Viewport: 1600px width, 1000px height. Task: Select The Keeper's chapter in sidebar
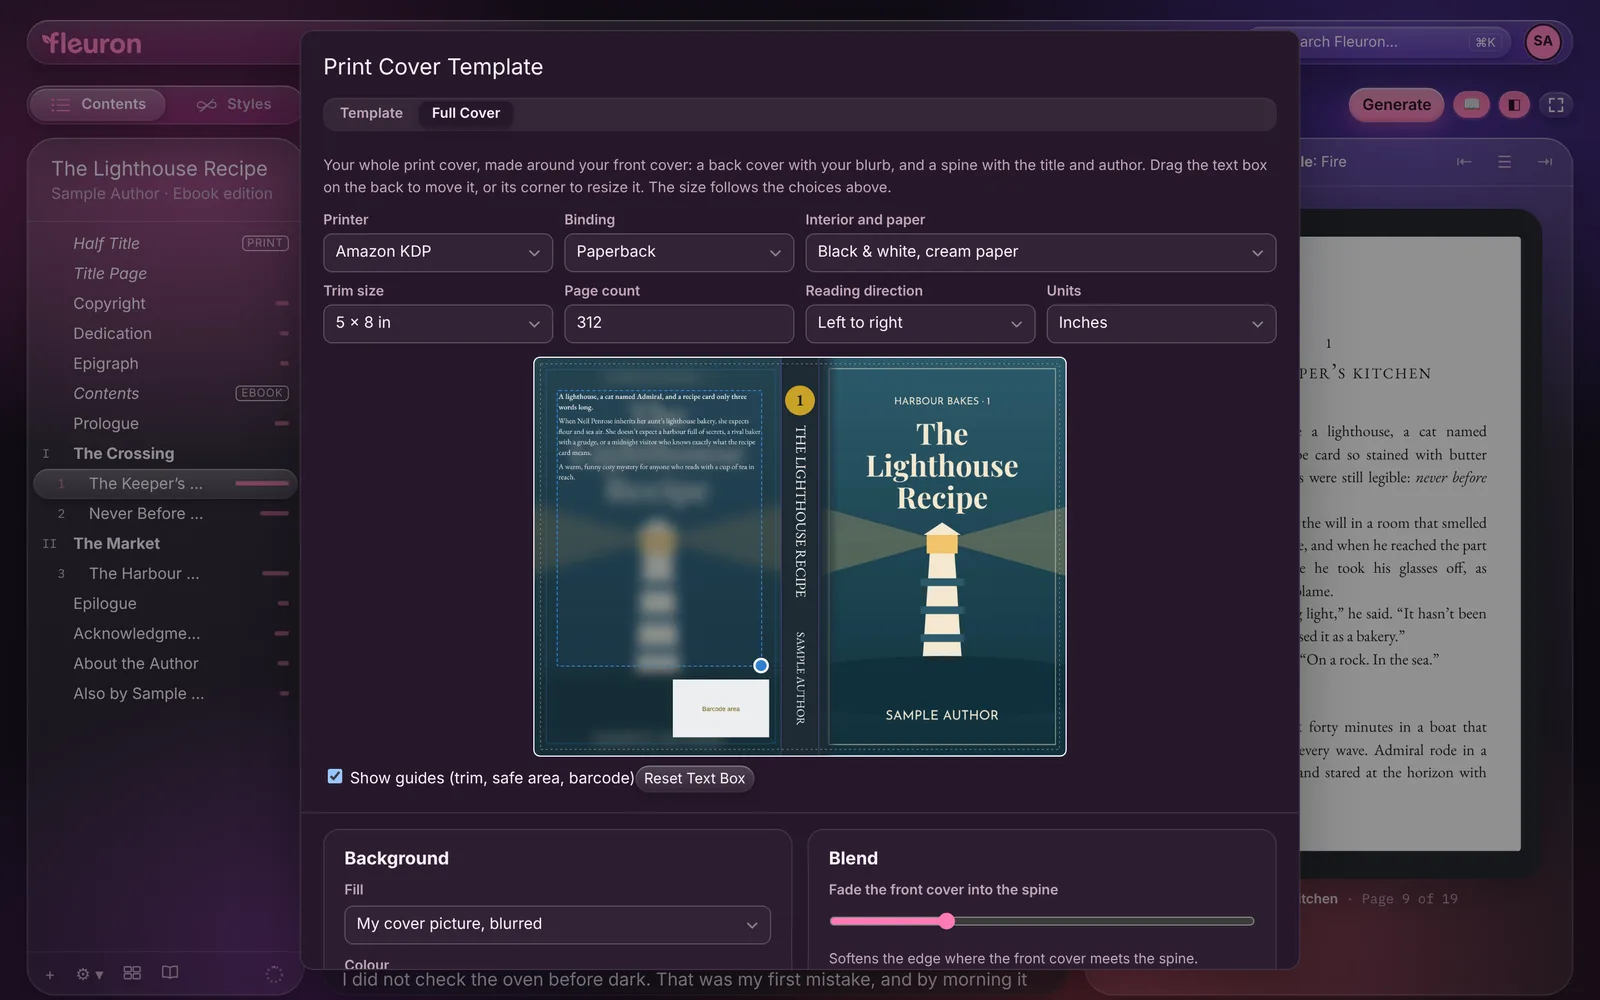[x=166, y=484]
